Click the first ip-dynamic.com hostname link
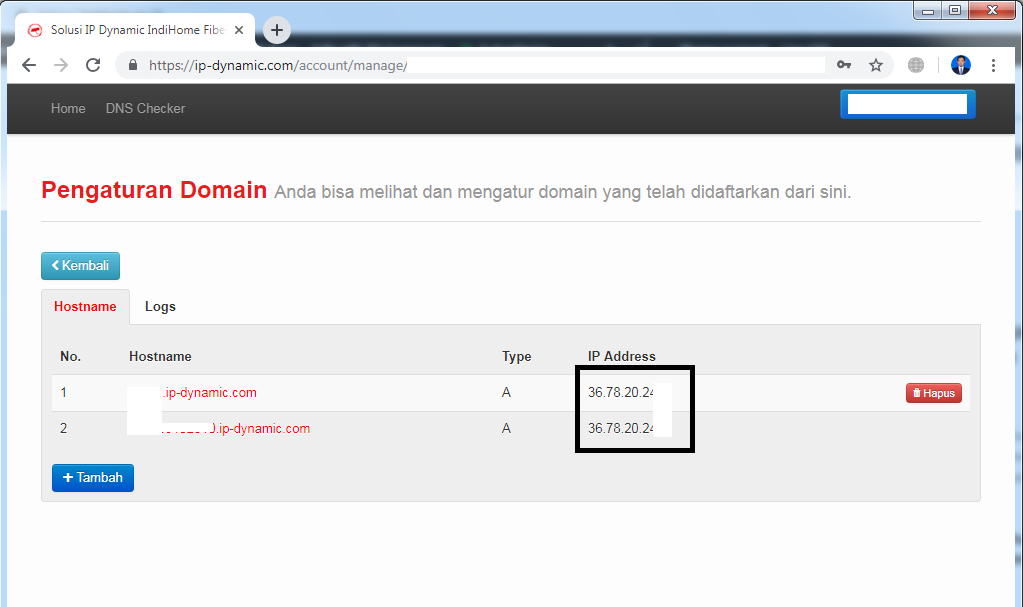1023x607 pixels. coord(209,393)
